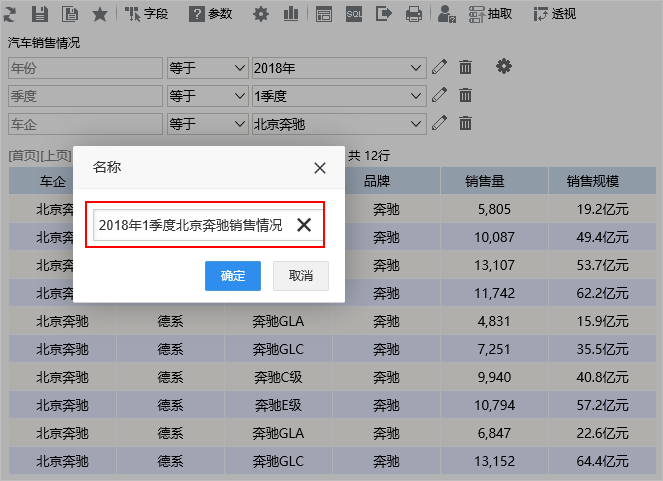The image size is (663, 481).
Task: Click the sales value 7,251
Action: point(494,349)
